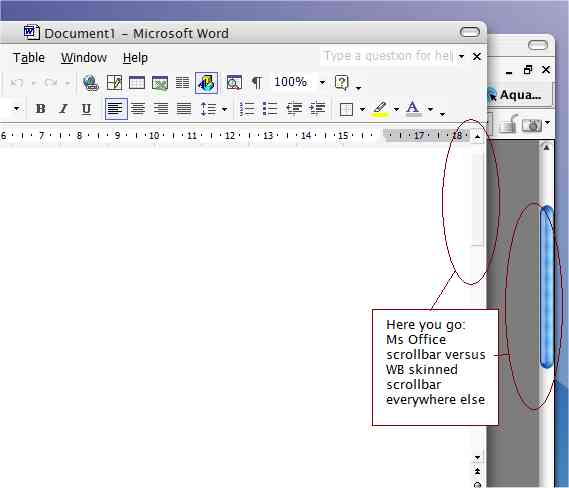
Task: Select Align Left
Action: tap(116, 108)
